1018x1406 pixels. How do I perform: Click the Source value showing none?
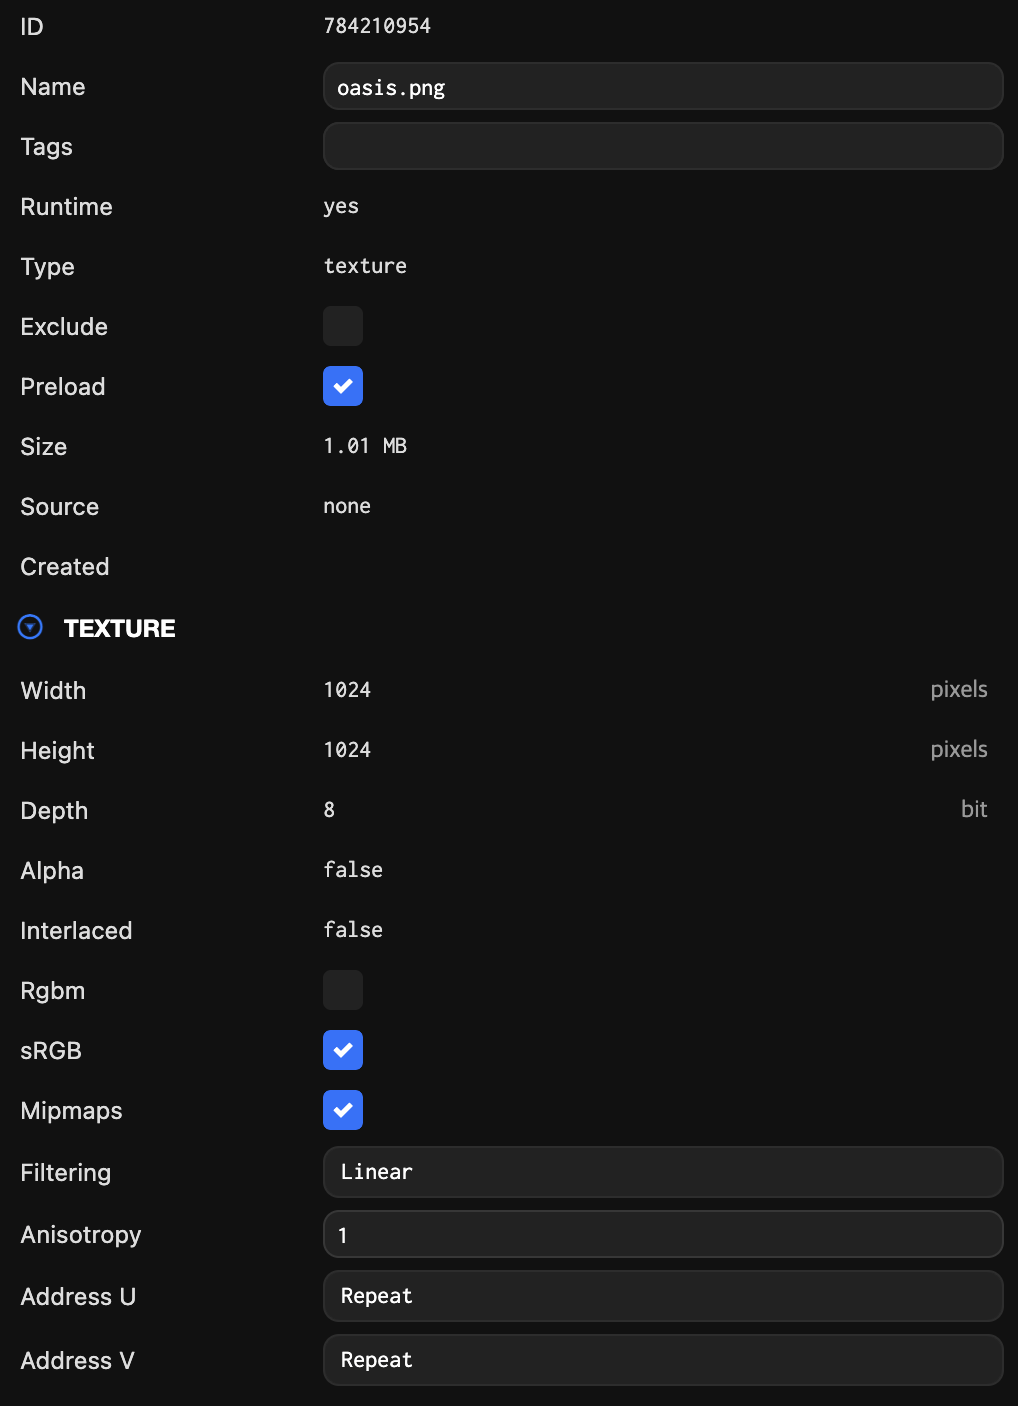coord(346,506)
